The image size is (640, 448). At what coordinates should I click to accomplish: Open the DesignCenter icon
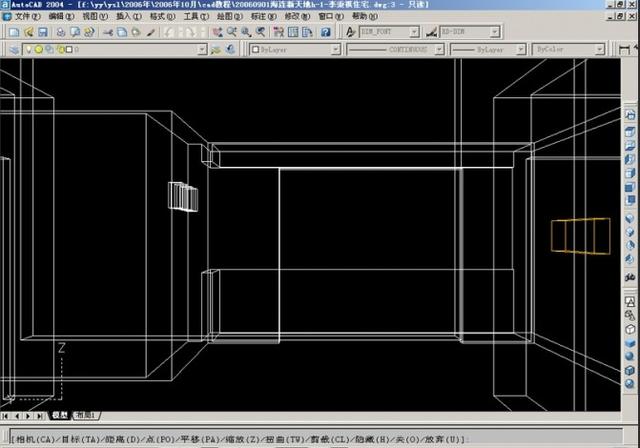(x=293, y=32)
